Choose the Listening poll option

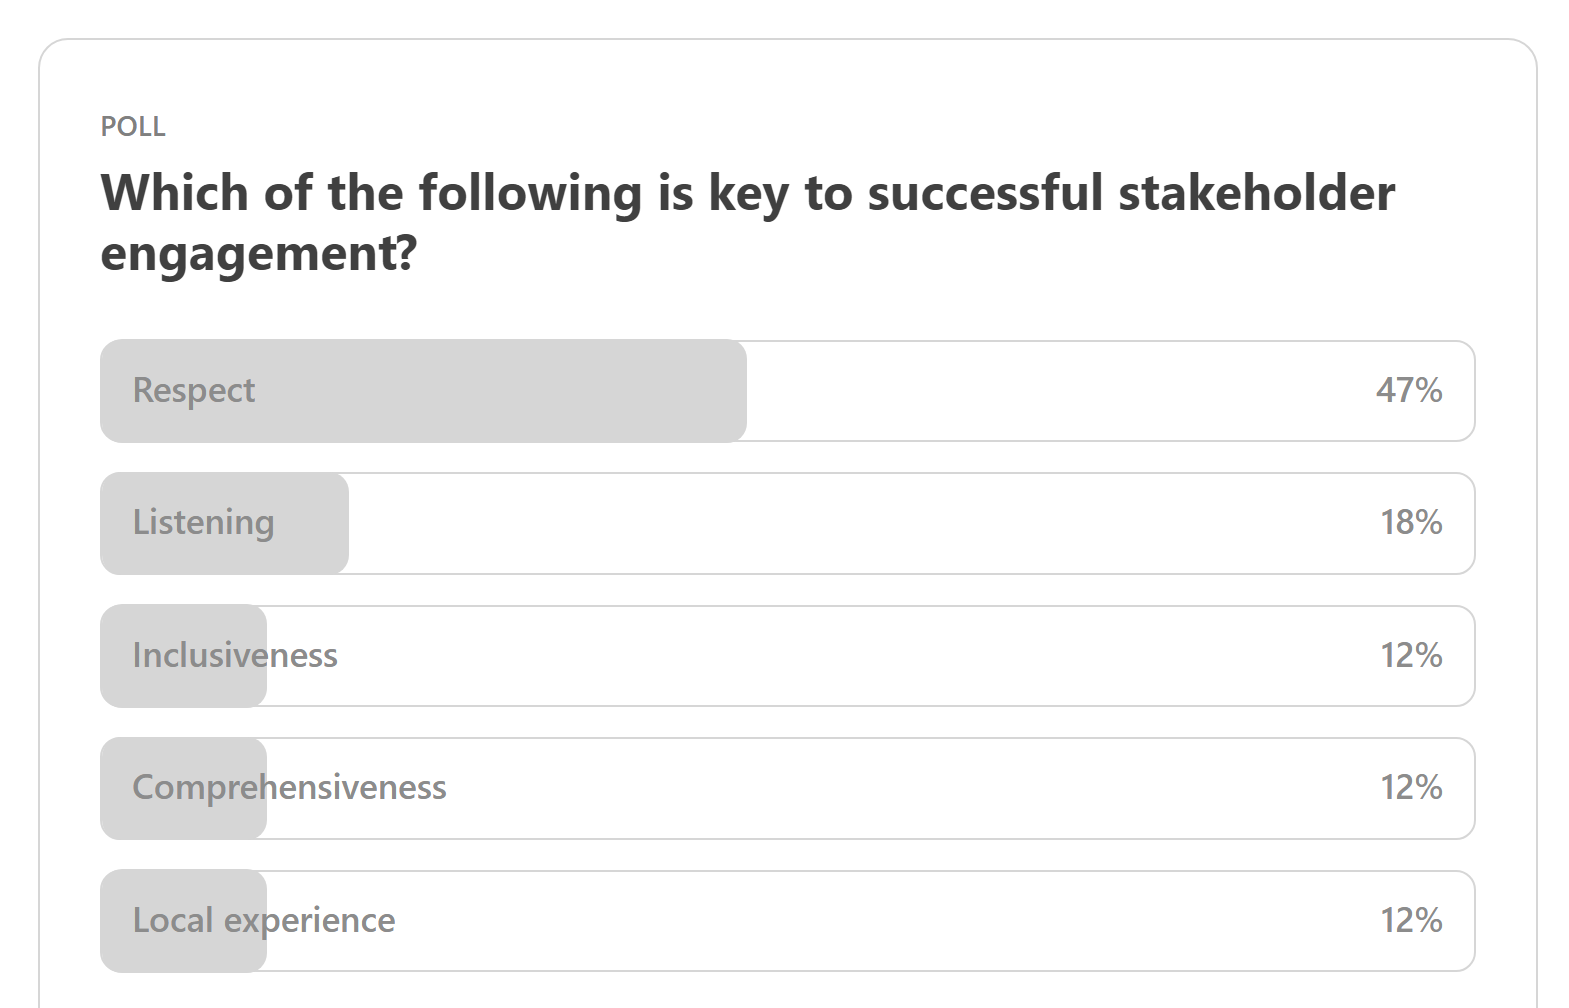787,523
